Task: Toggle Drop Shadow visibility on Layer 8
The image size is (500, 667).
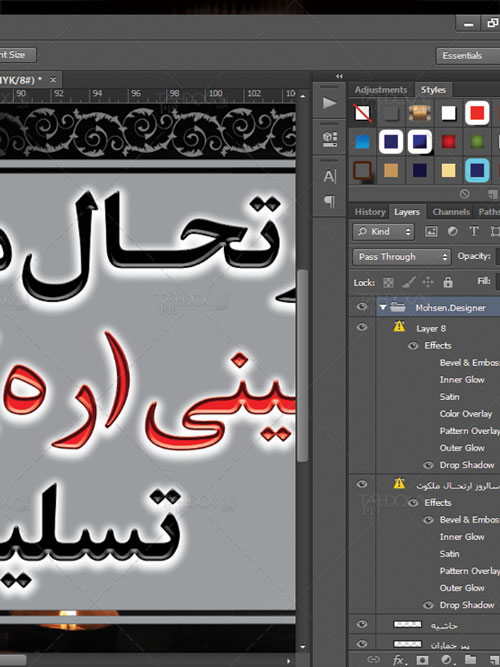Action: pos(428,465)
